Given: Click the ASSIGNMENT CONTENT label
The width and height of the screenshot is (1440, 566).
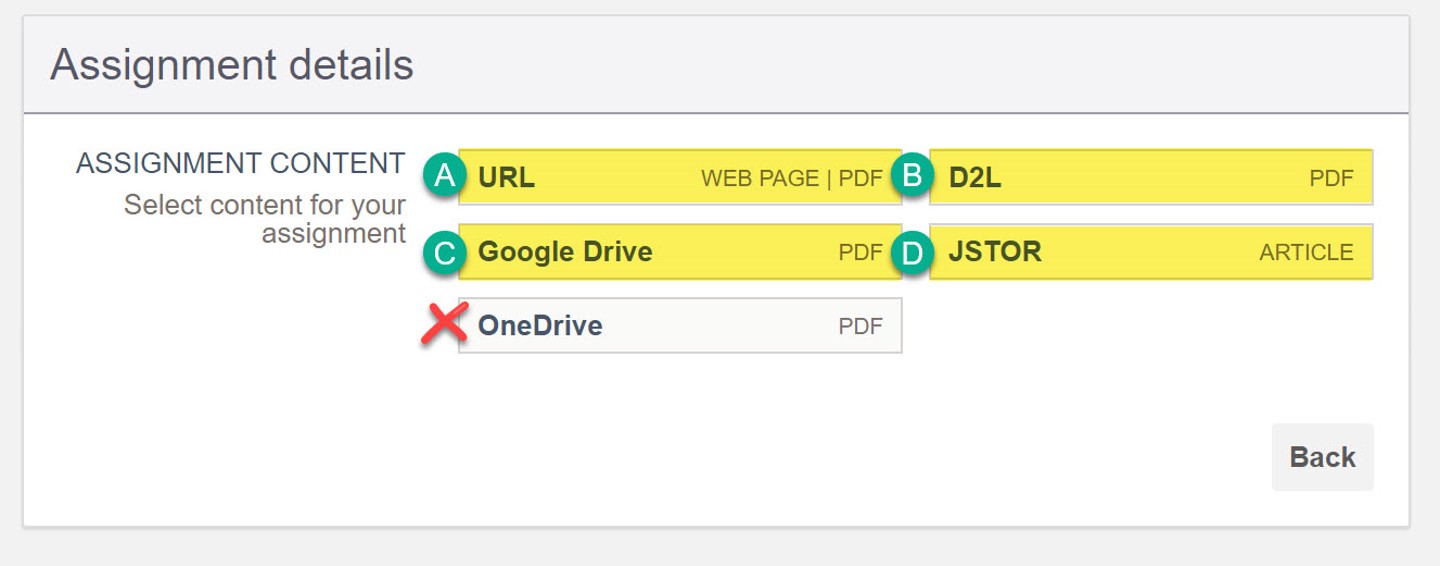Looking at the screenshot, I should tap(241, 163).
